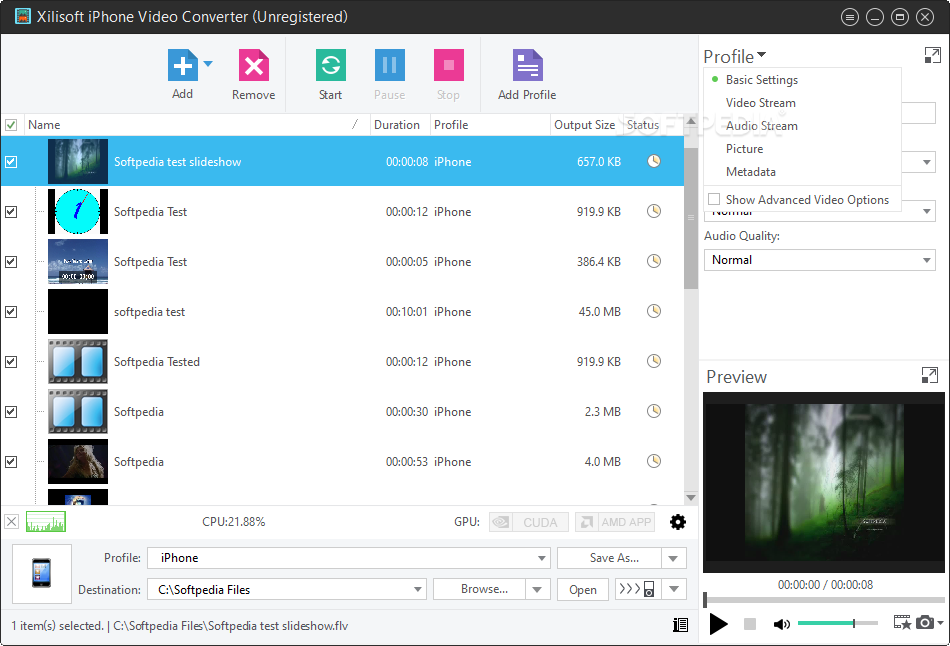The image size is (950, 646).
Task: Enable Show Advanced Video Options
Action: point(714,199)
